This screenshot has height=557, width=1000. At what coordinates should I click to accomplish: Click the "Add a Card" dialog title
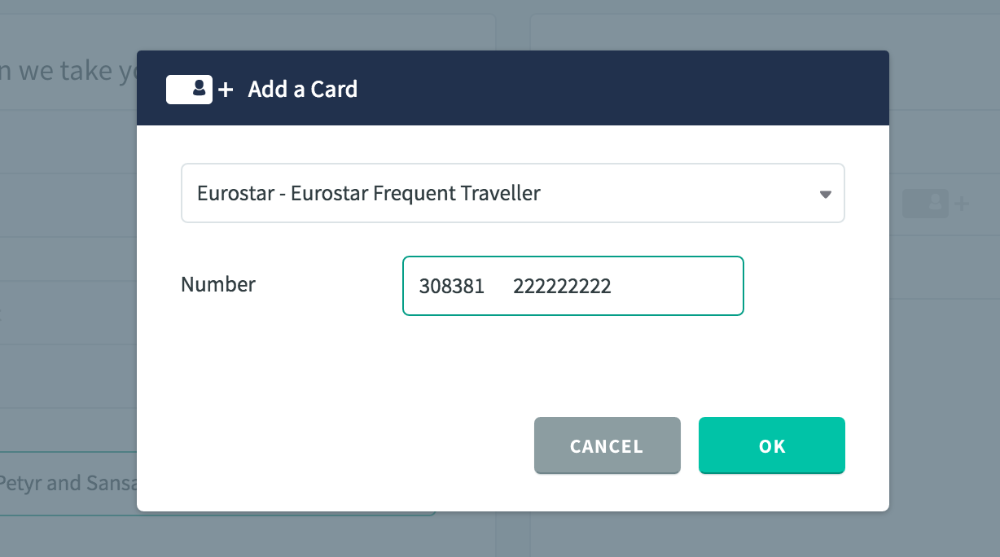[302, 90]
